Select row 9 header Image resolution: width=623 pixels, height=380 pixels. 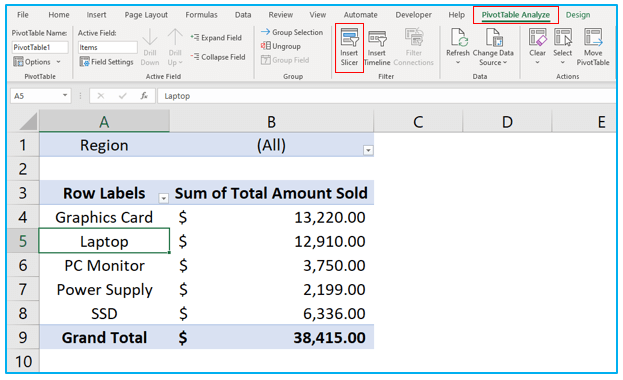tap(23, 337)
